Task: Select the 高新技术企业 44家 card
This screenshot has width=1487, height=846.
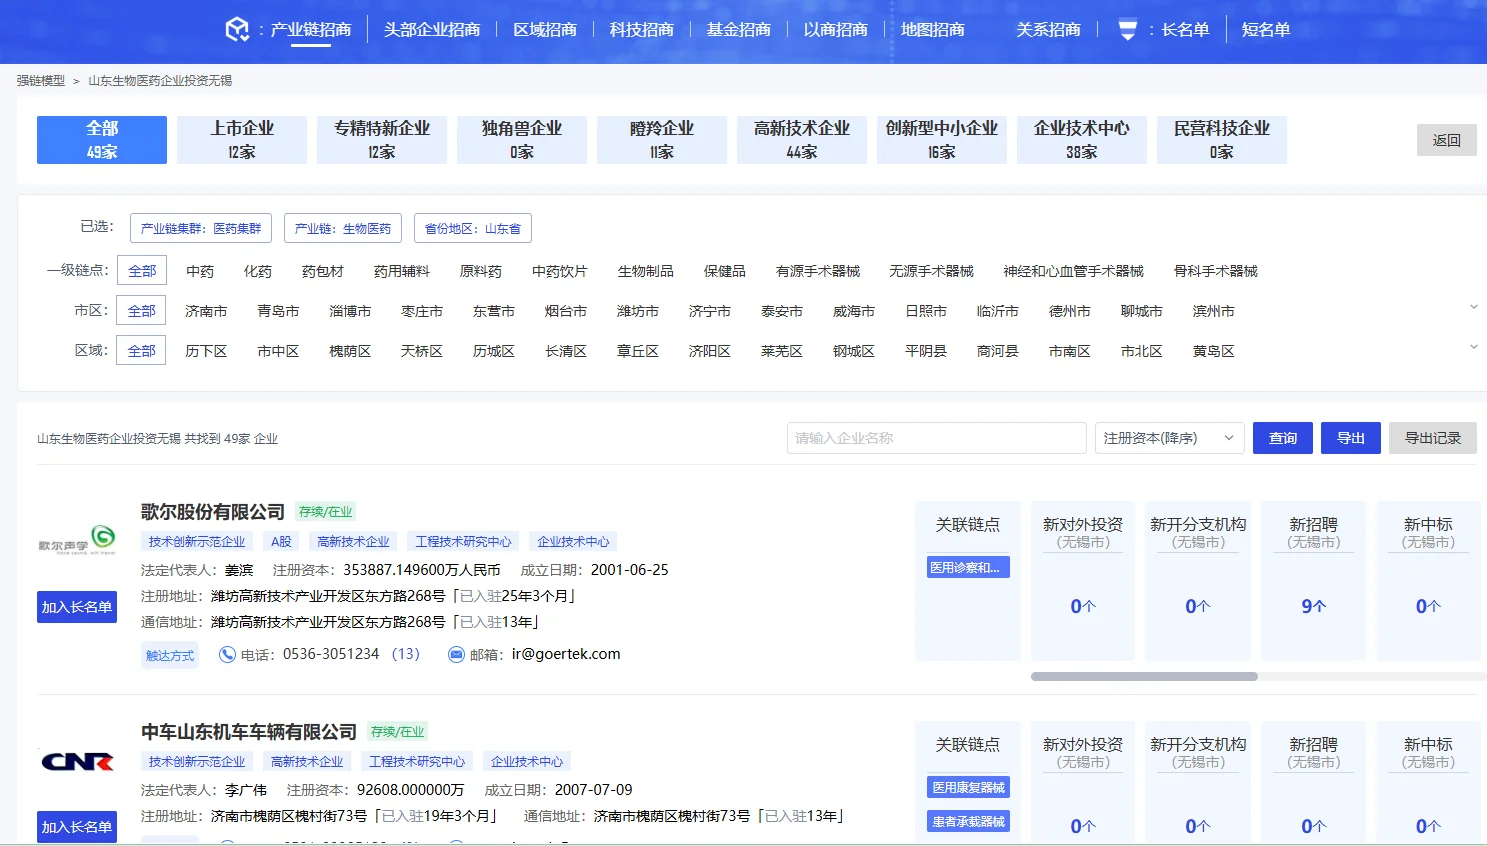Action: click(x=802, y=140)
